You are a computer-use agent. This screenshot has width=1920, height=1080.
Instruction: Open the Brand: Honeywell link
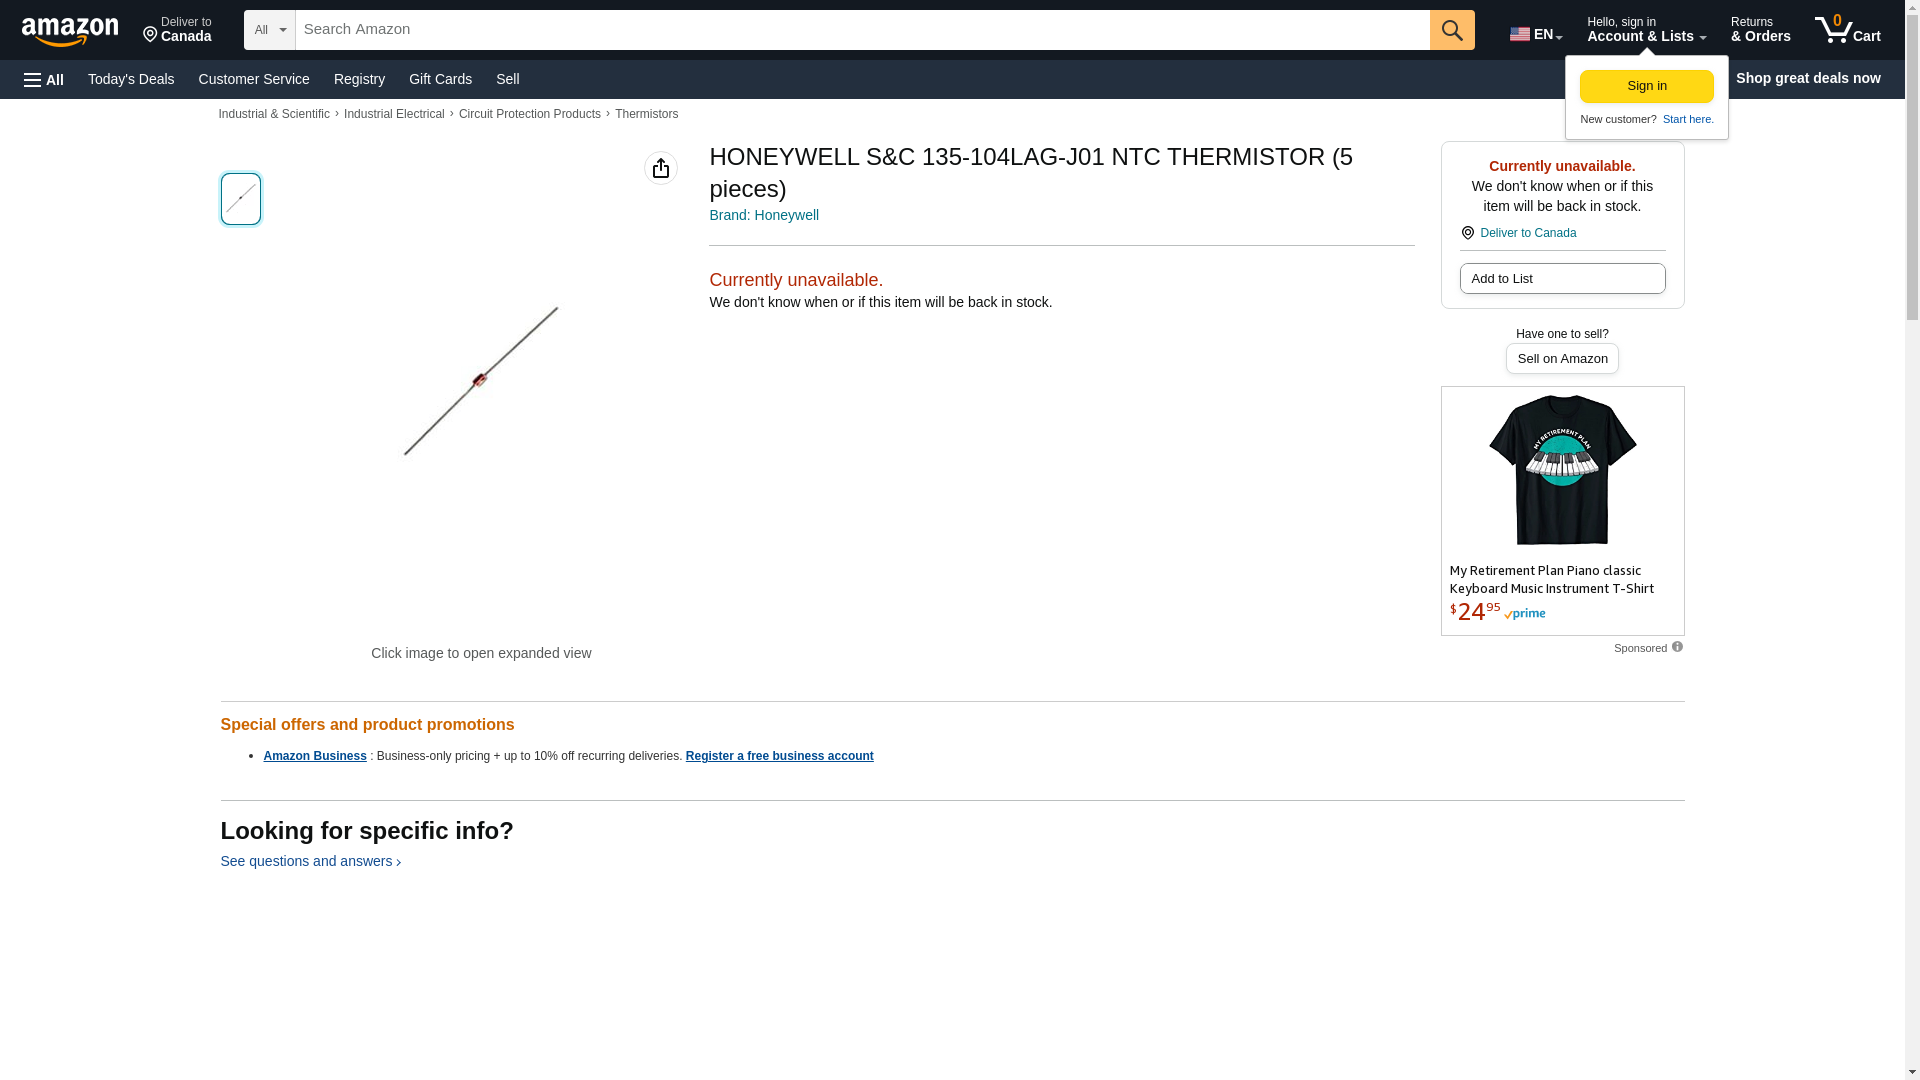pos(763,215)
